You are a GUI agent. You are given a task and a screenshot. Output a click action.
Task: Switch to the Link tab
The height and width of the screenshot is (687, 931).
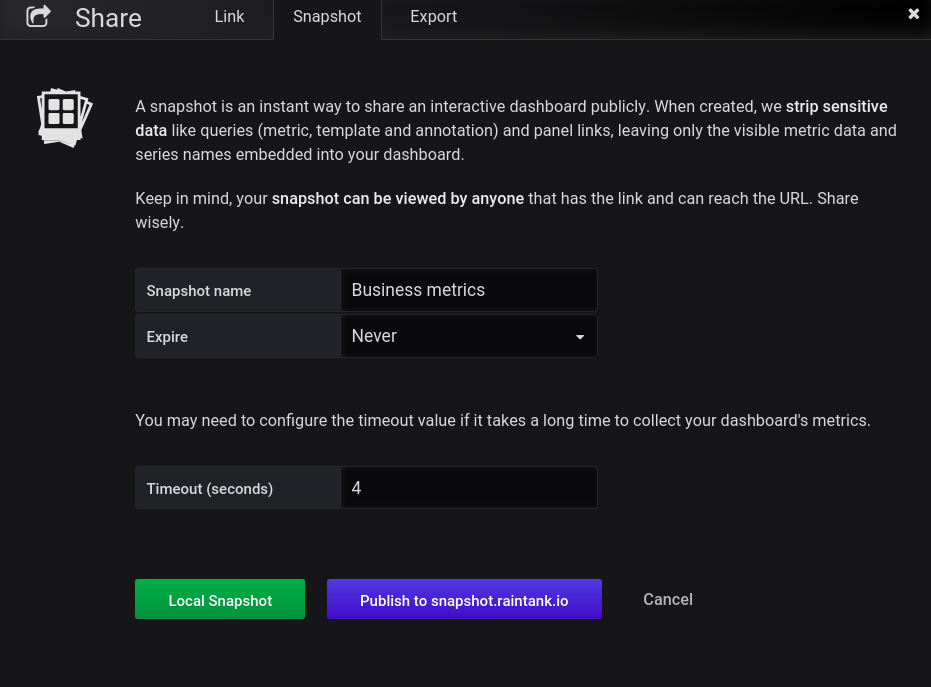pos(229,17)
